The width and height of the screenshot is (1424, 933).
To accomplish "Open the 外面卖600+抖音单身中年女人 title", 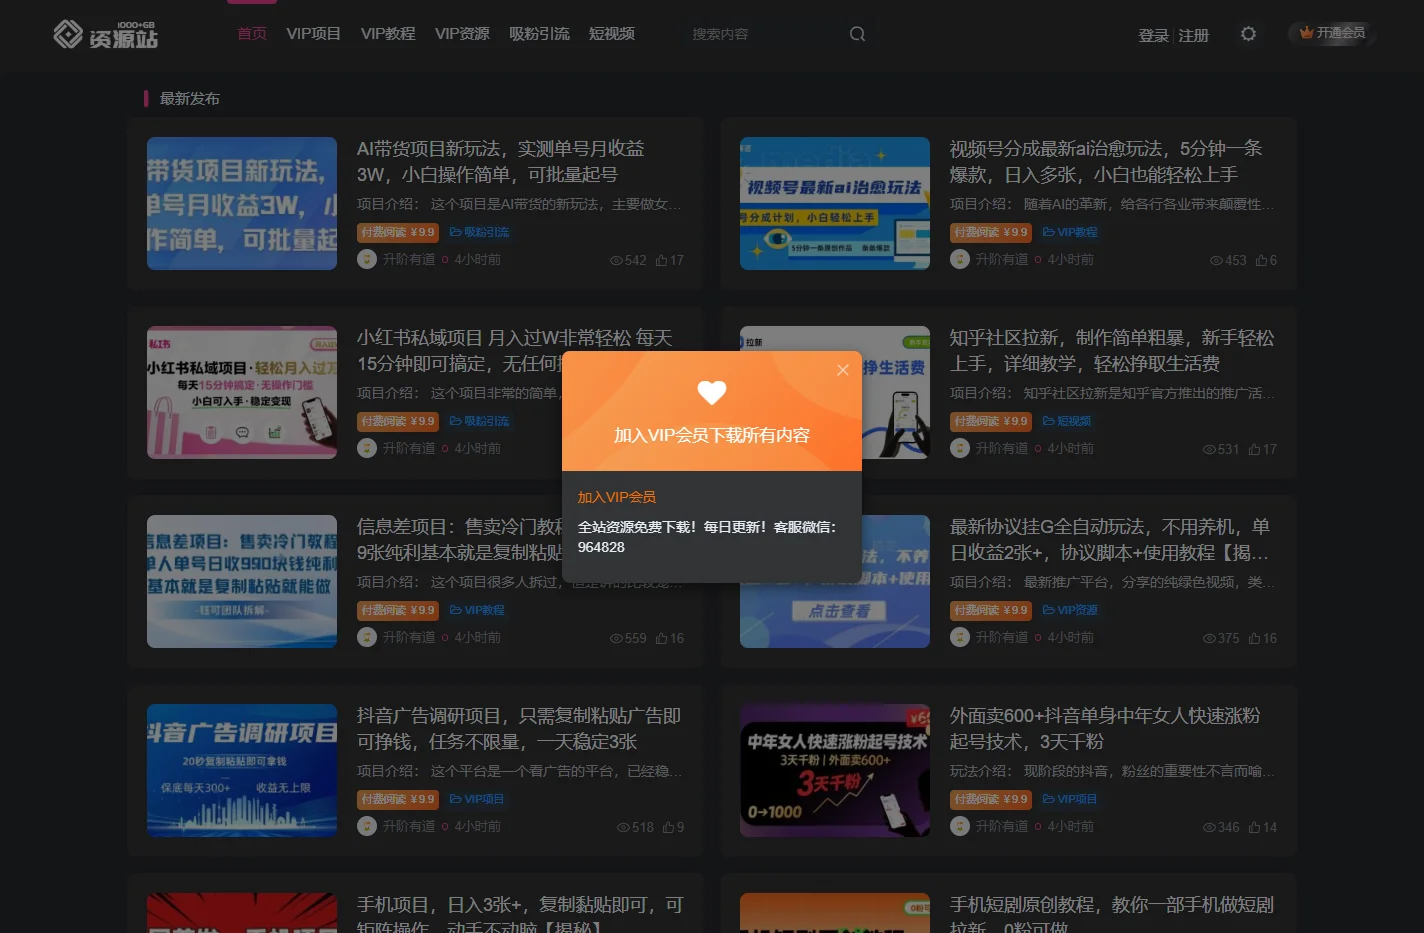I will [x=1105, y=728].
